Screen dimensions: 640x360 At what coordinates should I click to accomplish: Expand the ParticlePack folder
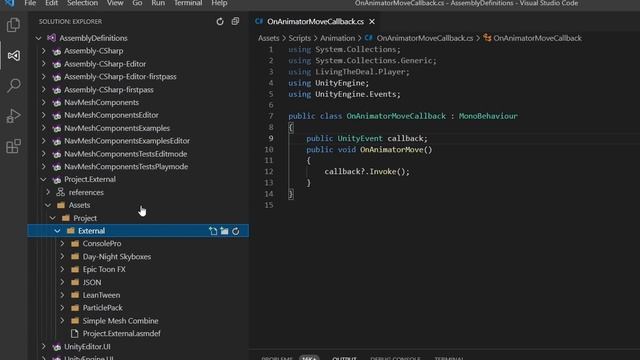click(x=62, y=308)
